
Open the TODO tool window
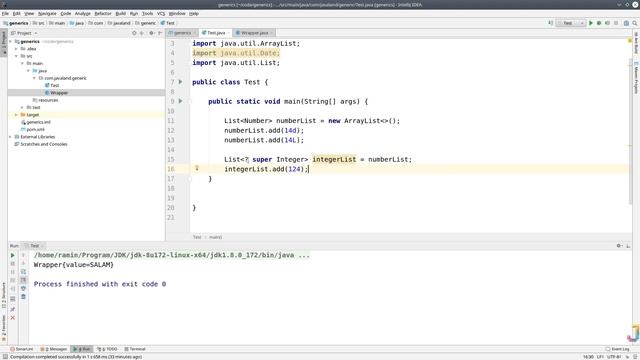tap(107, 349)
